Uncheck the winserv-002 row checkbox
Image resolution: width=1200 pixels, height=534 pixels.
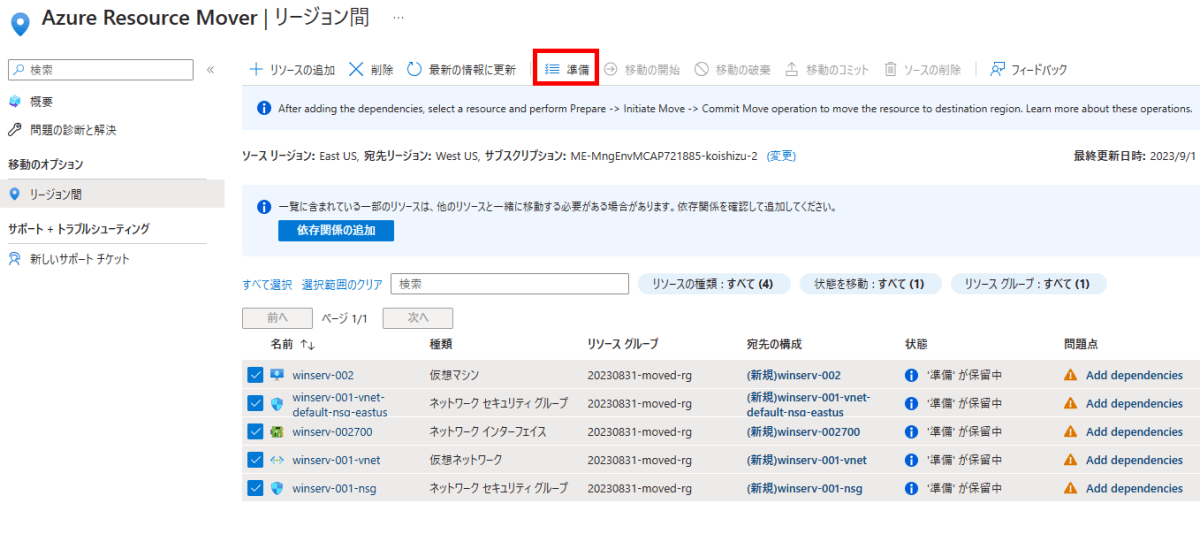click(x=255, y=375)
